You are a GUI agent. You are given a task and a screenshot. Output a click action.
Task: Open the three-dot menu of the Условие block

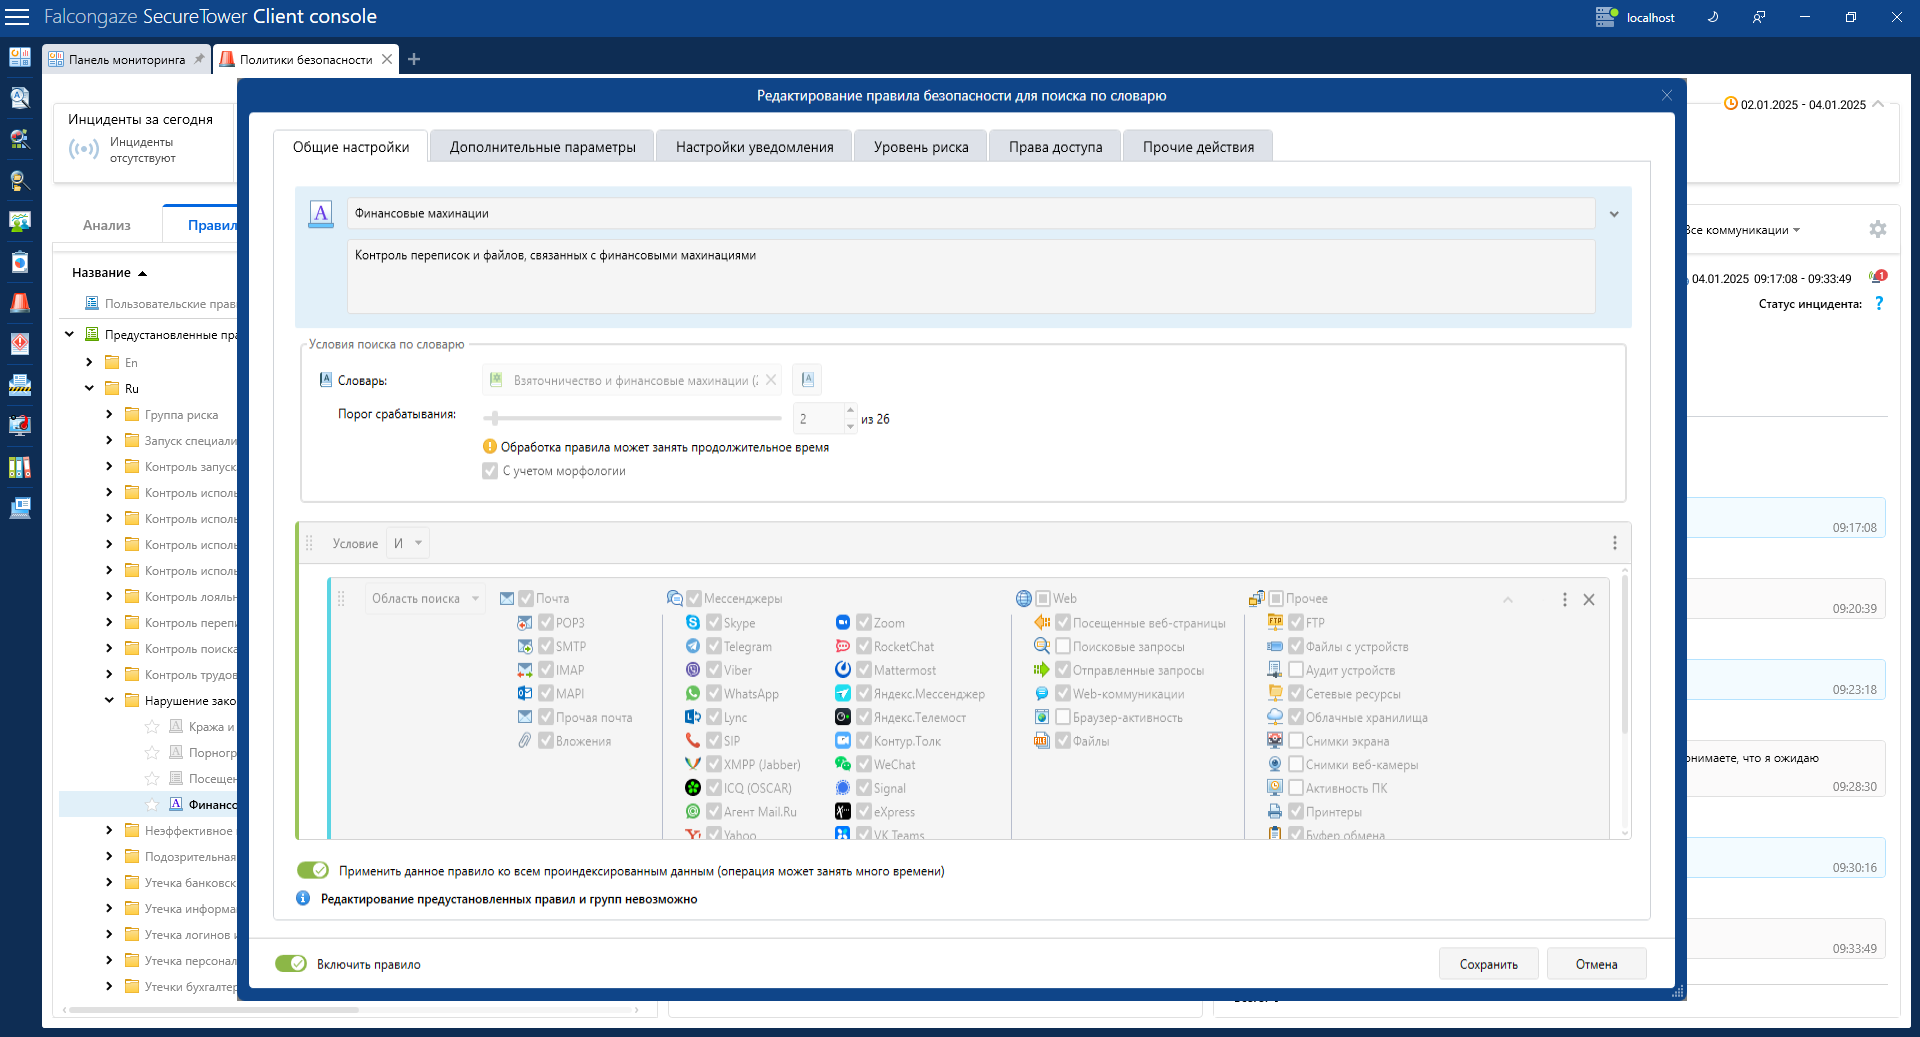click(x=1614, y=543)
